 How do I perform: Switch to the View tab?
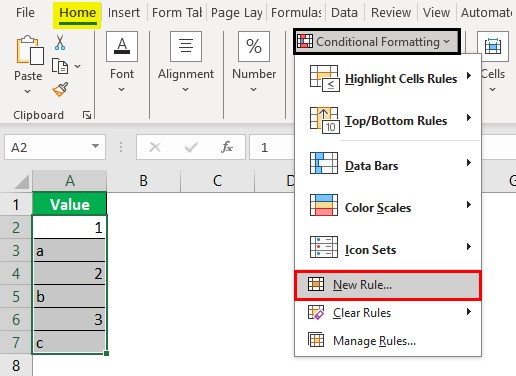[436, 13]
